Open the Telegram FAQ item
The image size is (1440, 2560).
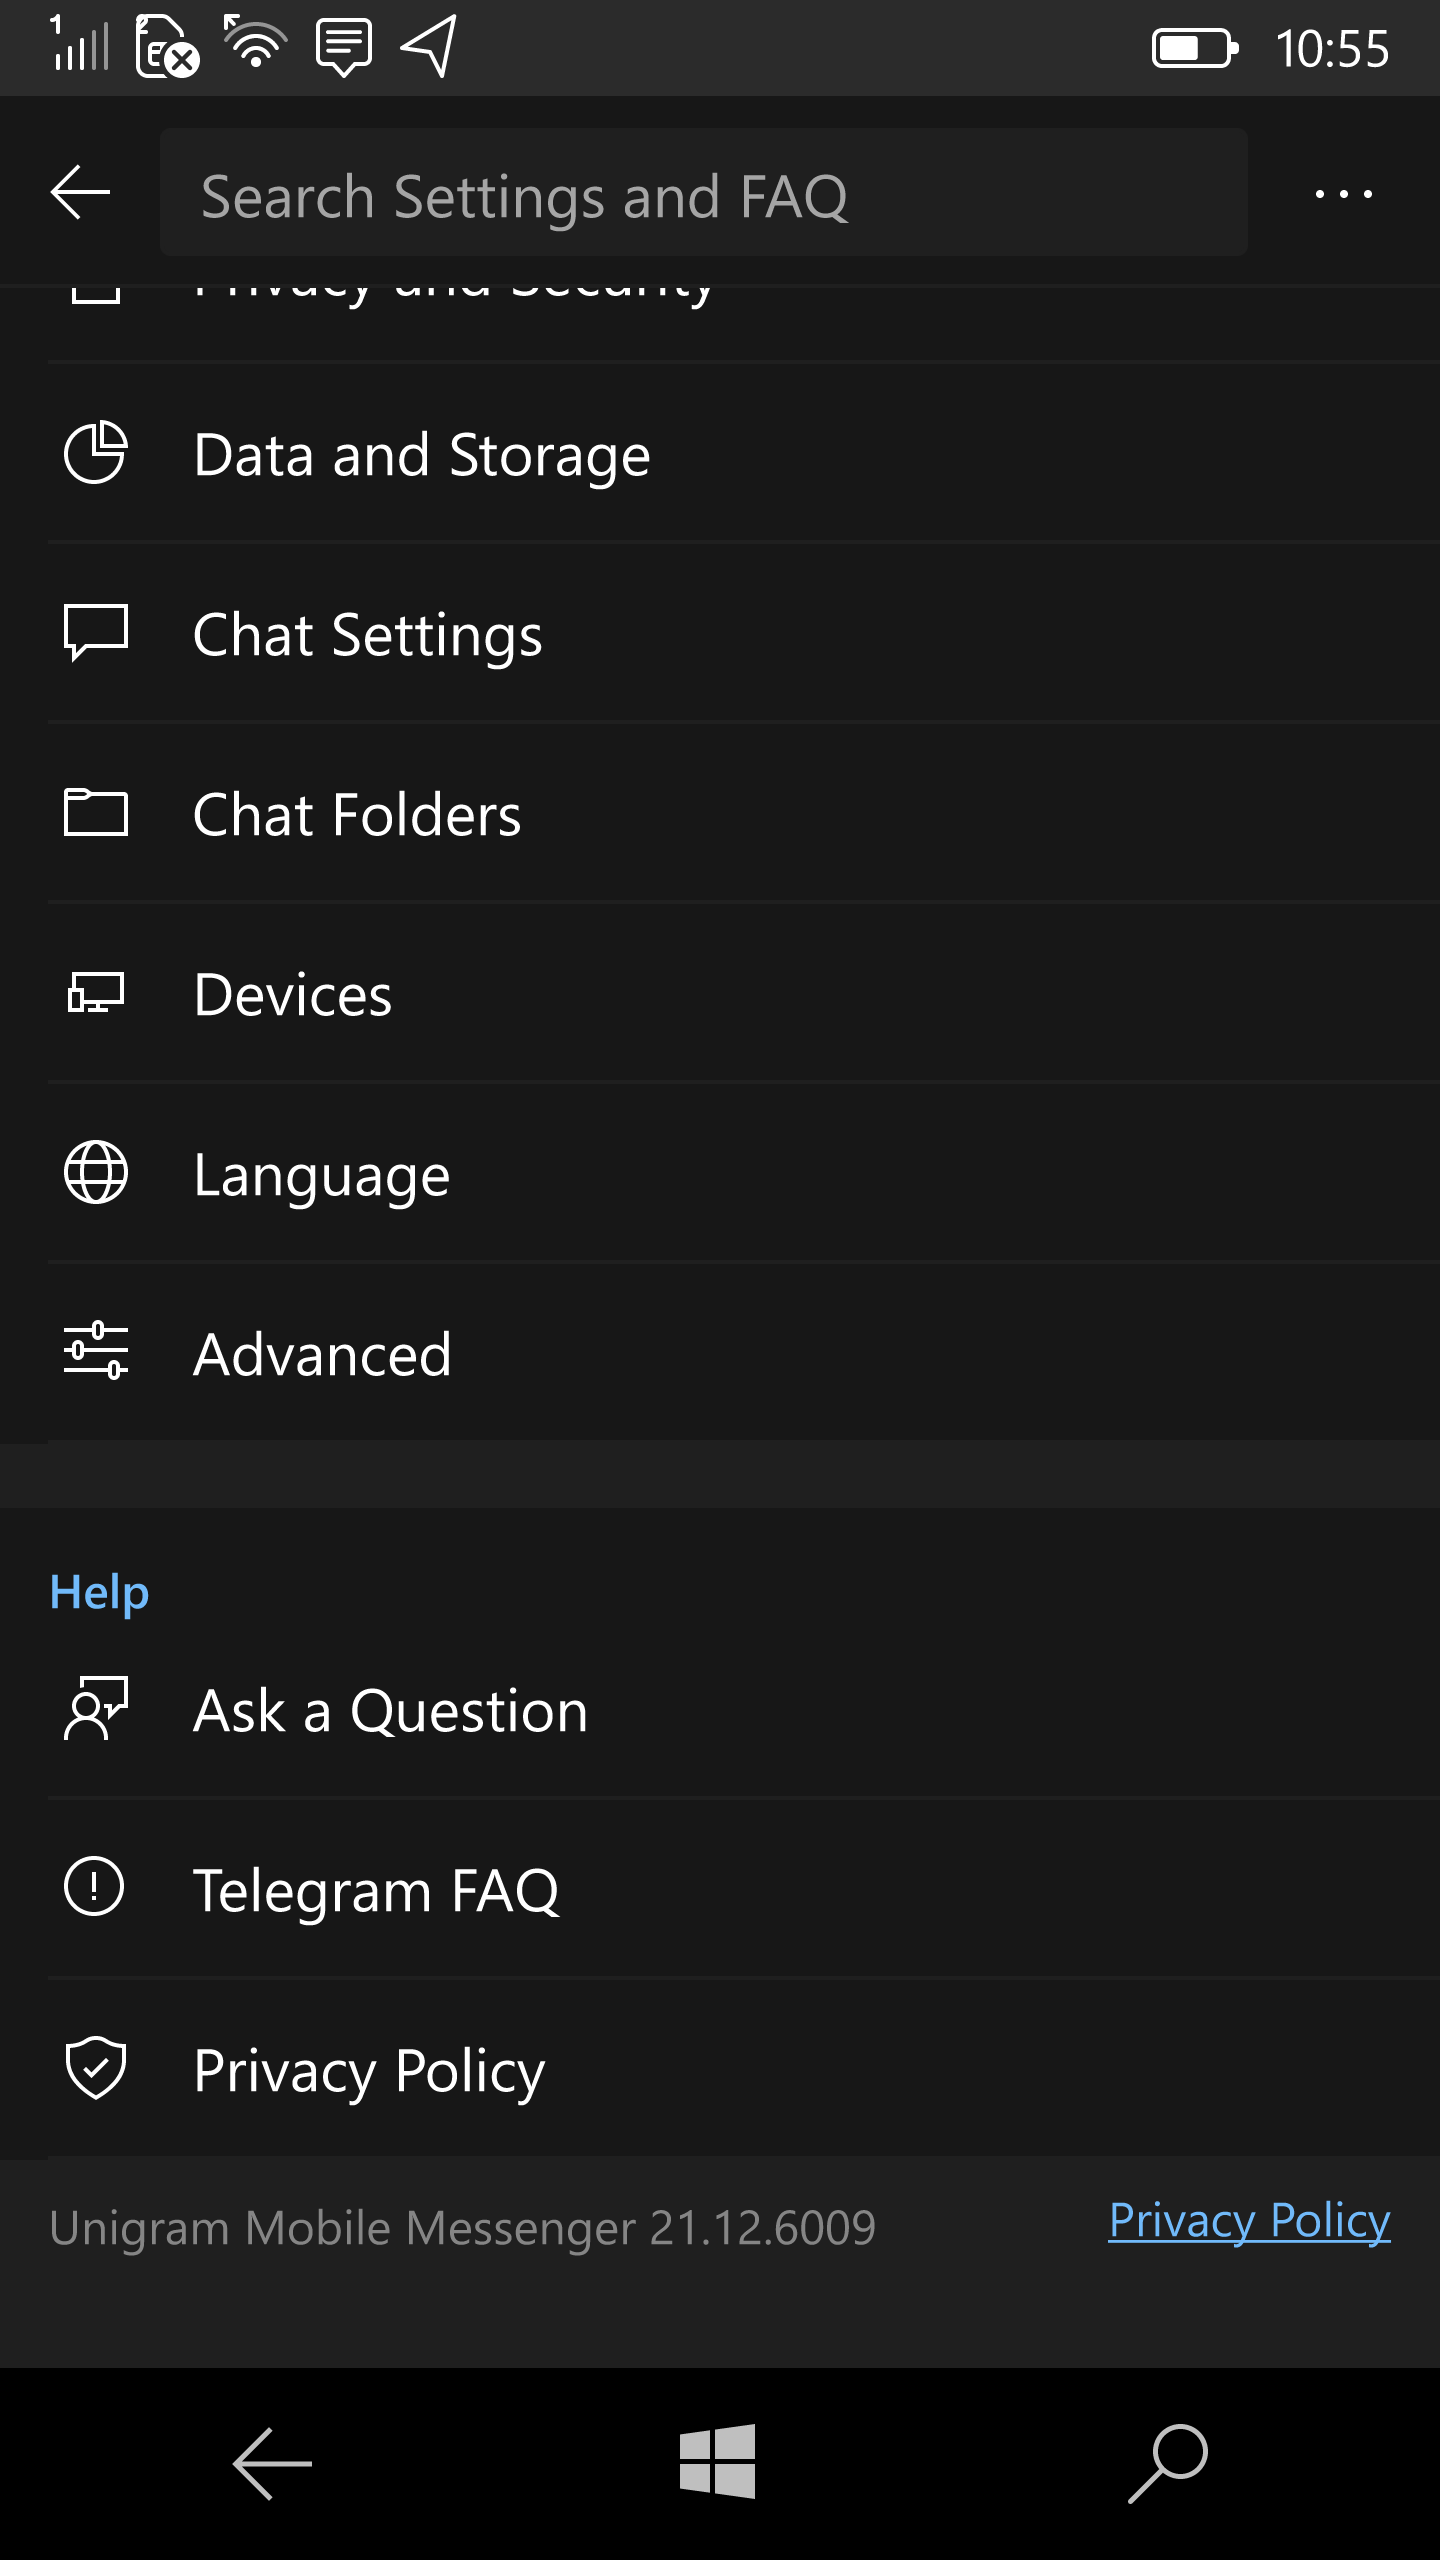744,1889
